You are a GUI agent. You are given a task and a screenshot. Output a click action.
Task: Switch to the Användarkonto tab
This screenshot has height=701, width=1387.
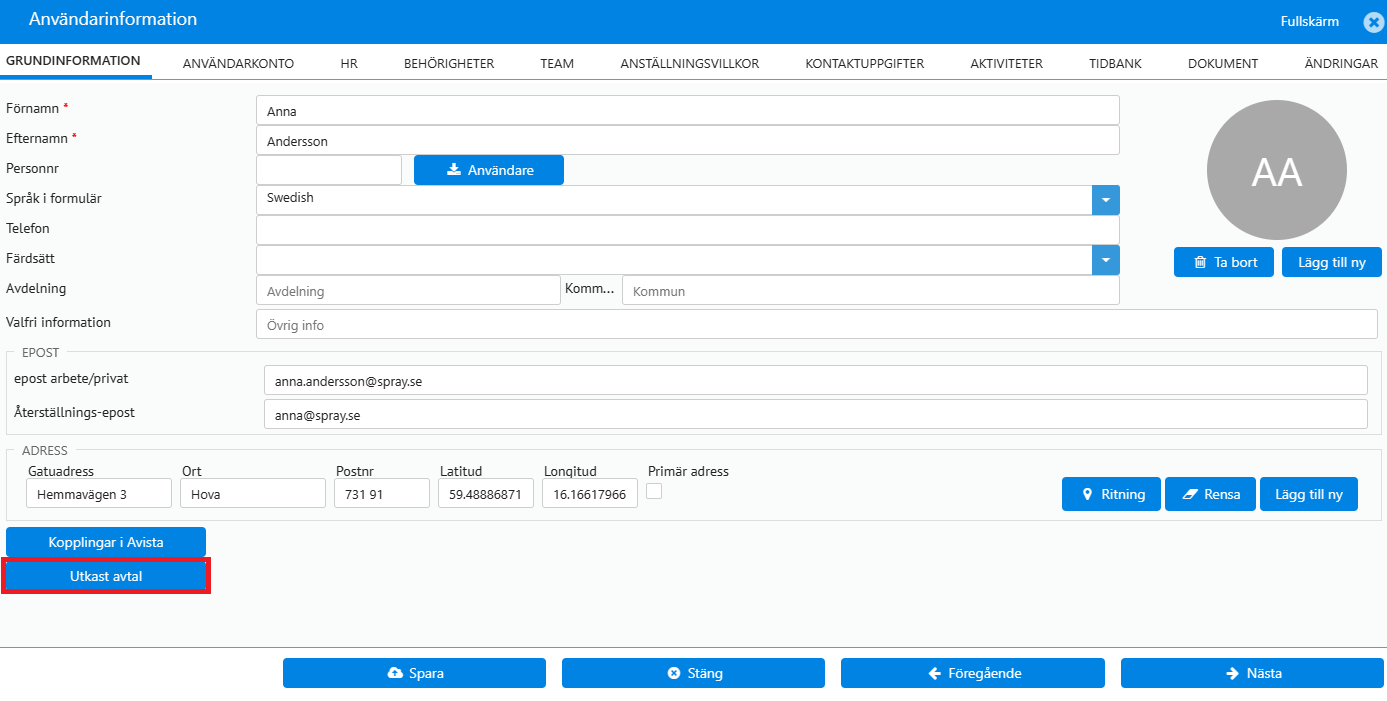[238, 63]
